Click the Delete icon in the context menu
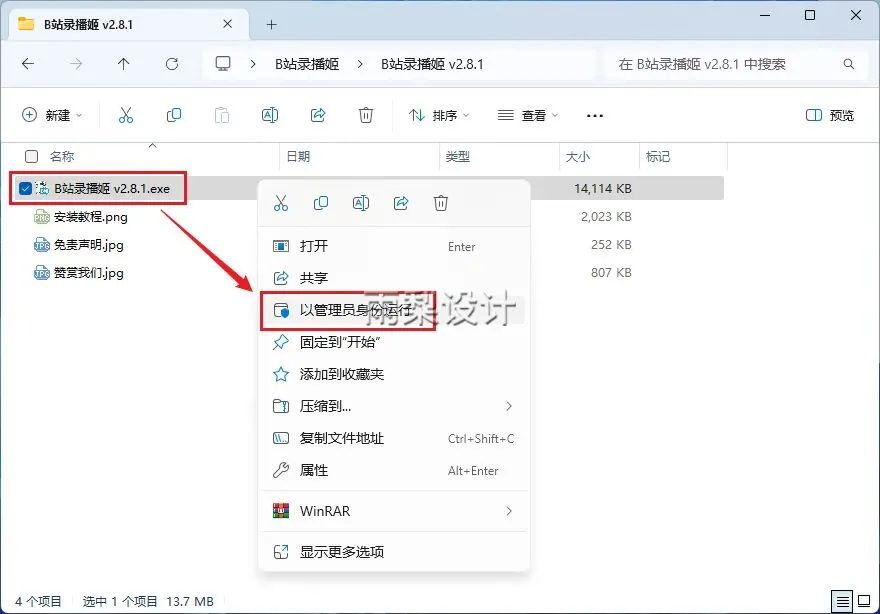 click(x=441, y=203)
